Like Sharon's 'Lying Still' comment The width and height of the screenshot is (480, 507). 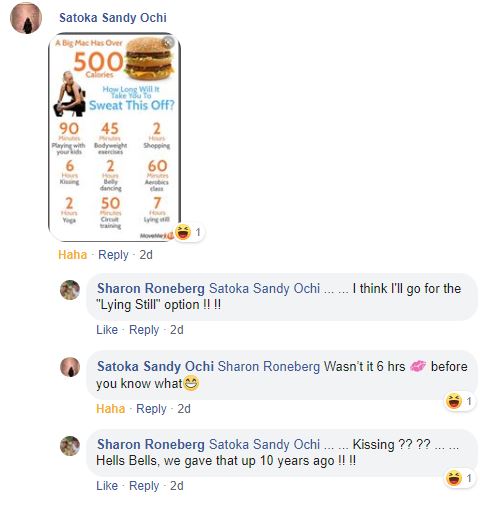click(x=107, y=330)
